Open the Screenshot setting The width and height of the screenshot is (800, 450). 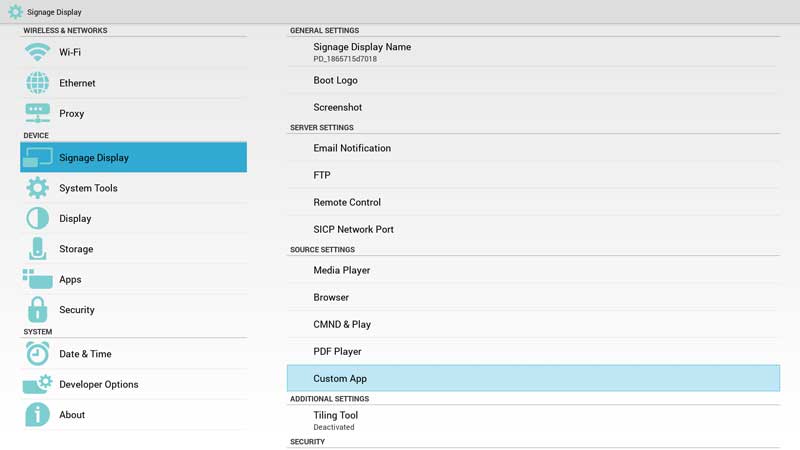(x=533, y=107)
